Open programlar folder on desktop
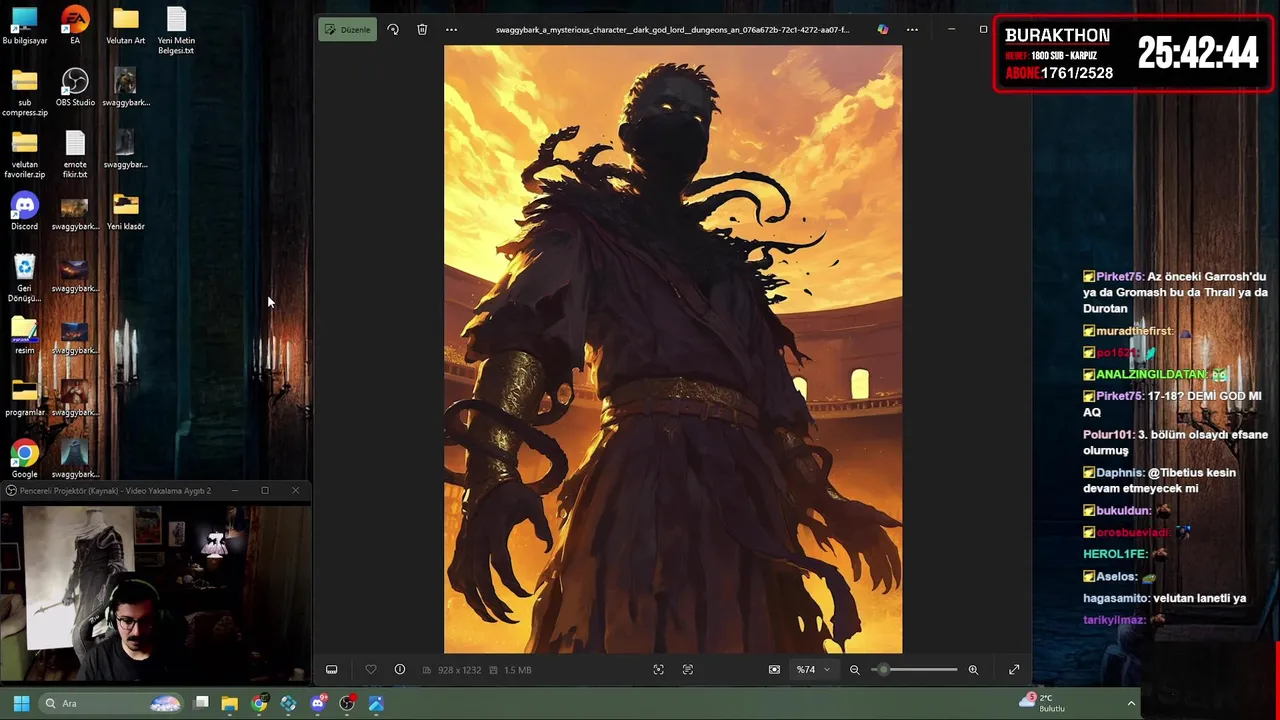Screen dimensions: 1280x720 click(25, 398)
